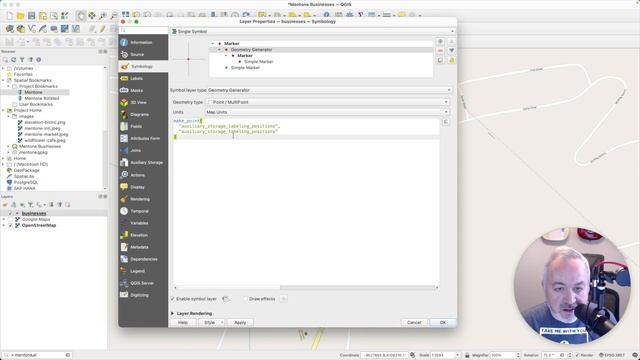The image size is (640, 360).
Task: Toggle Render checkbox in status bar
Action: (577, 355)
